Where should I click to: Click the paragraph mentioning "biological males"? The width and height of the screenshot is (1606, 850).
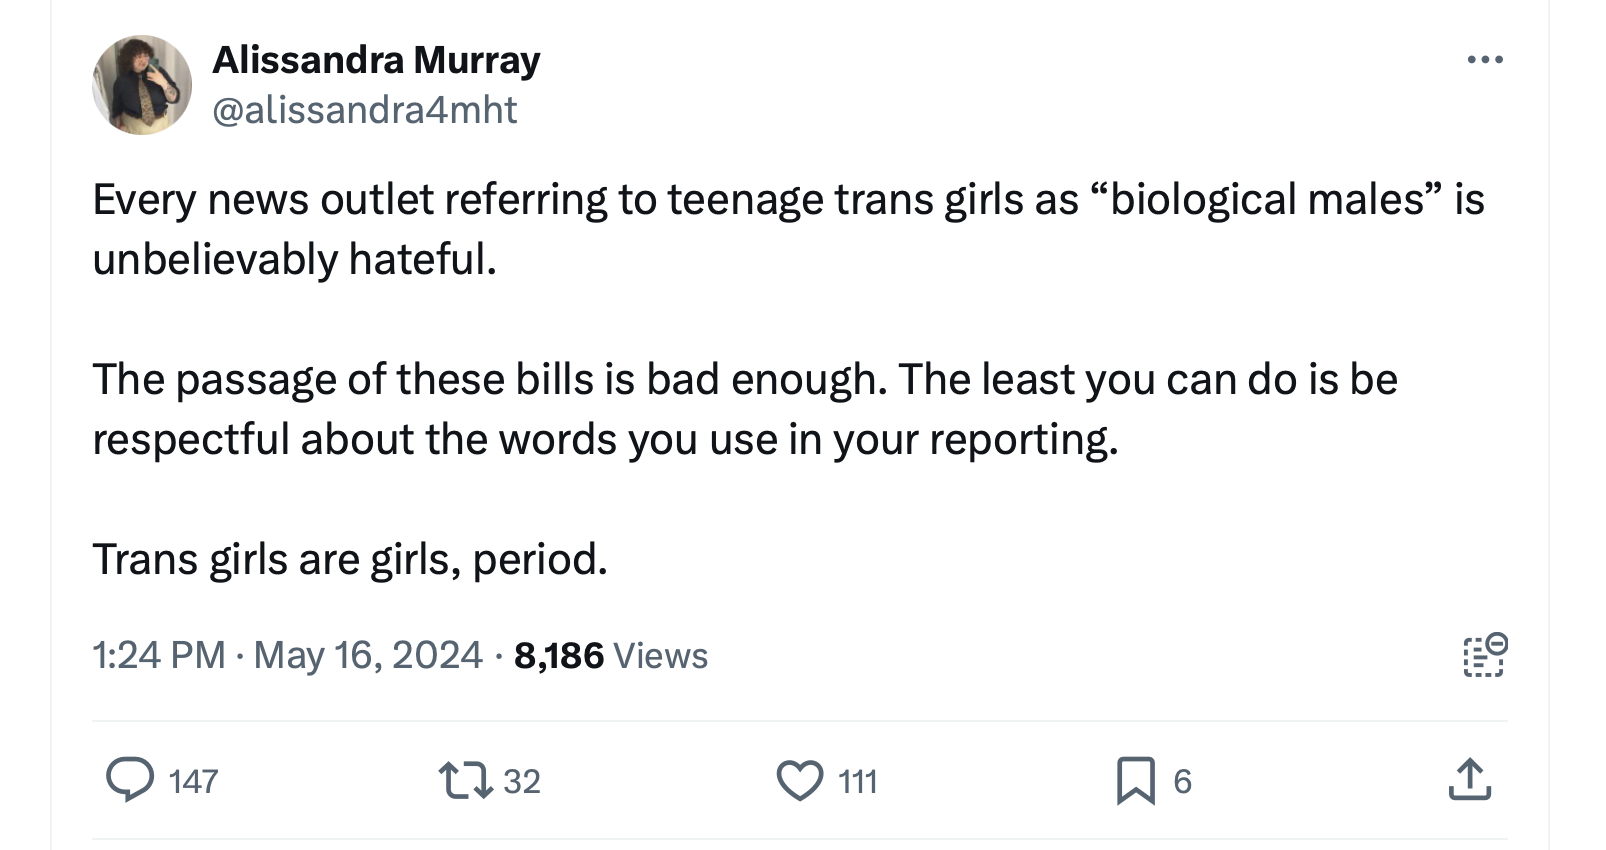(x=788, y=229)
